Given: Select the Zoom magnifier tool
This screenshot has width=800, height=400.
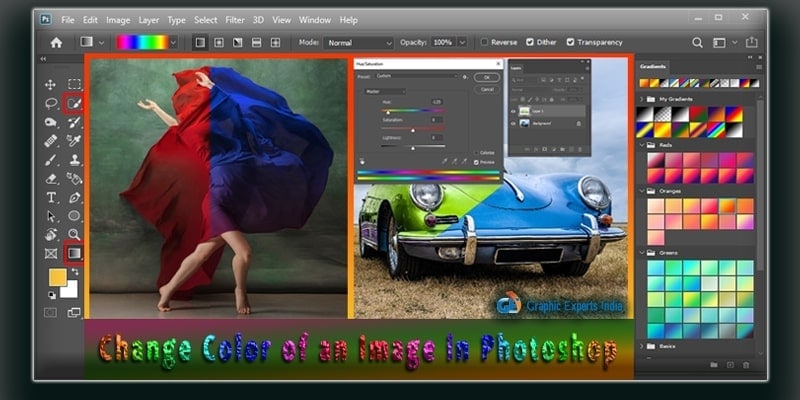Looking at the screenshot, I should [x=74, y=234].
